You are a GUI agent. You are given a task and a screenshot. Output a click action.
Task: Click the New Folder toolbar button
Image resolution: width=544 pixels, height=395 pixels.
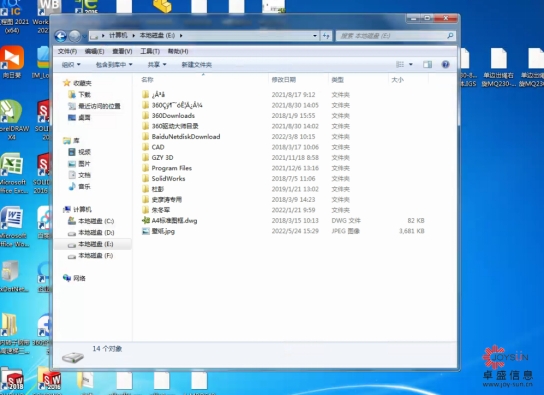point(196,65)
